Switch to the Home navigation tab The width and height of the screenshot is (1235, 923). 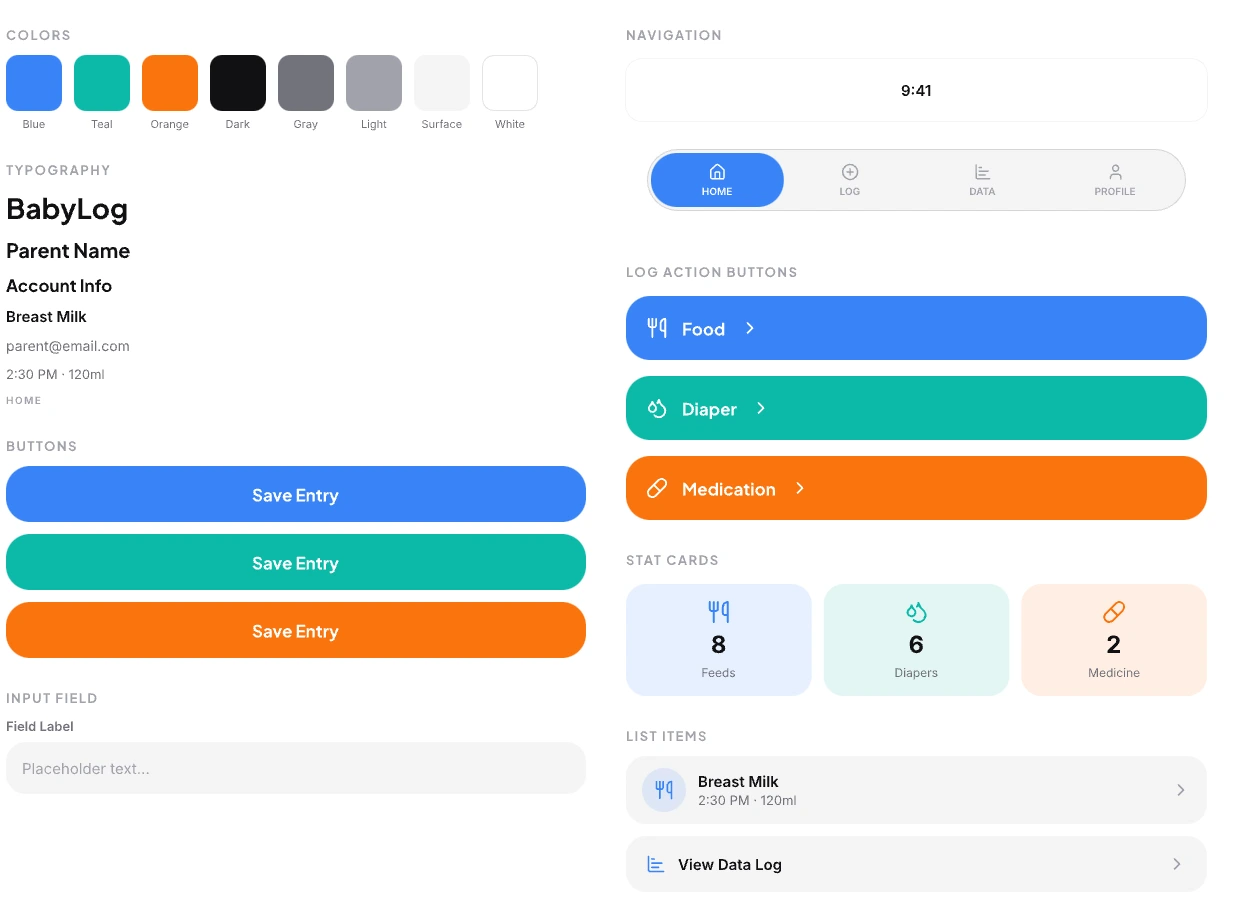tap(717, 180)
